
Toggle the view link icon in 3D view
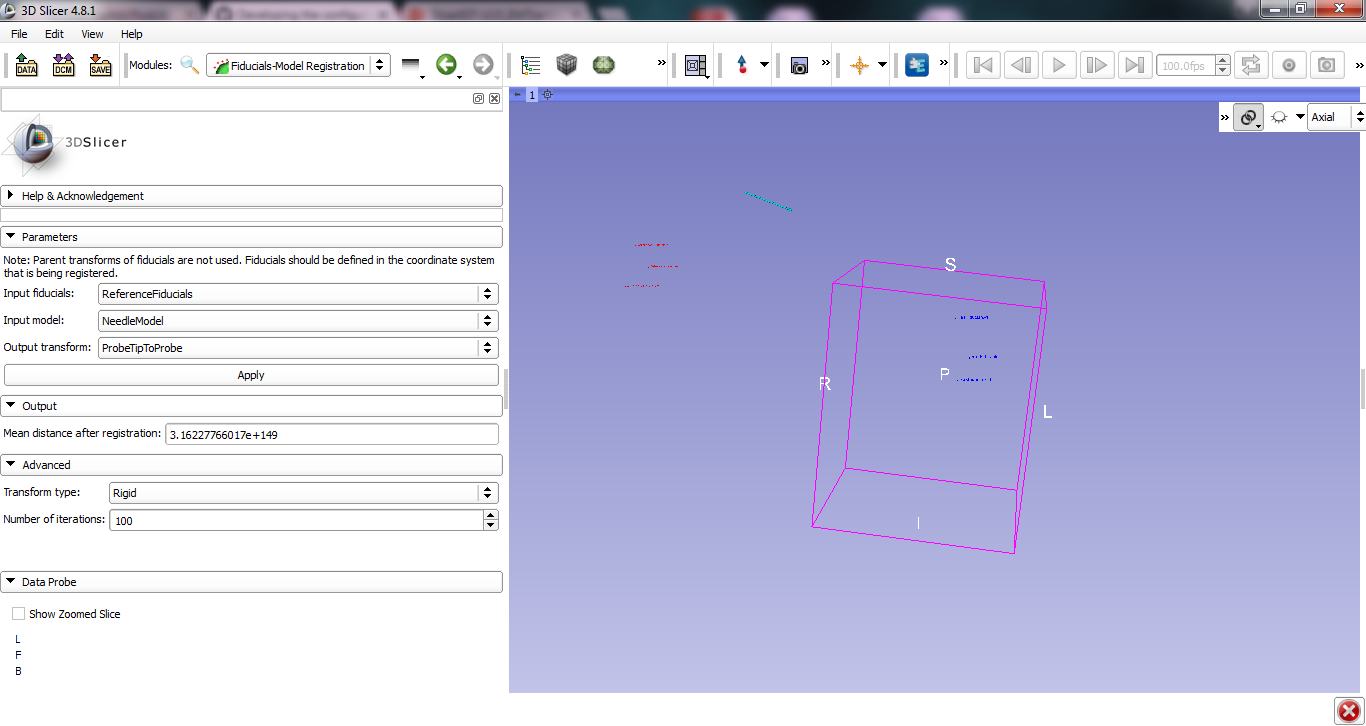tap(1248, 117)
